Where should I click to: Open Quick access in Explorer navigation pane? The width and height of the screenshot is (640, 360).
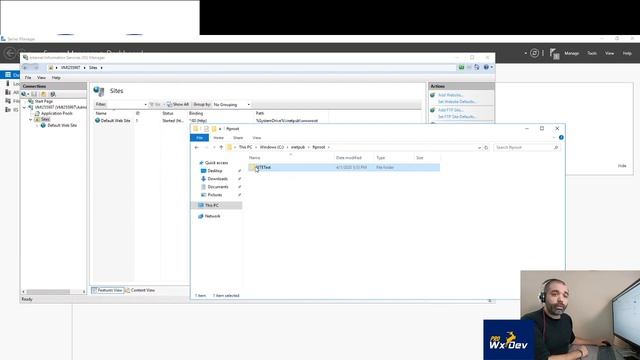point(216,163)
